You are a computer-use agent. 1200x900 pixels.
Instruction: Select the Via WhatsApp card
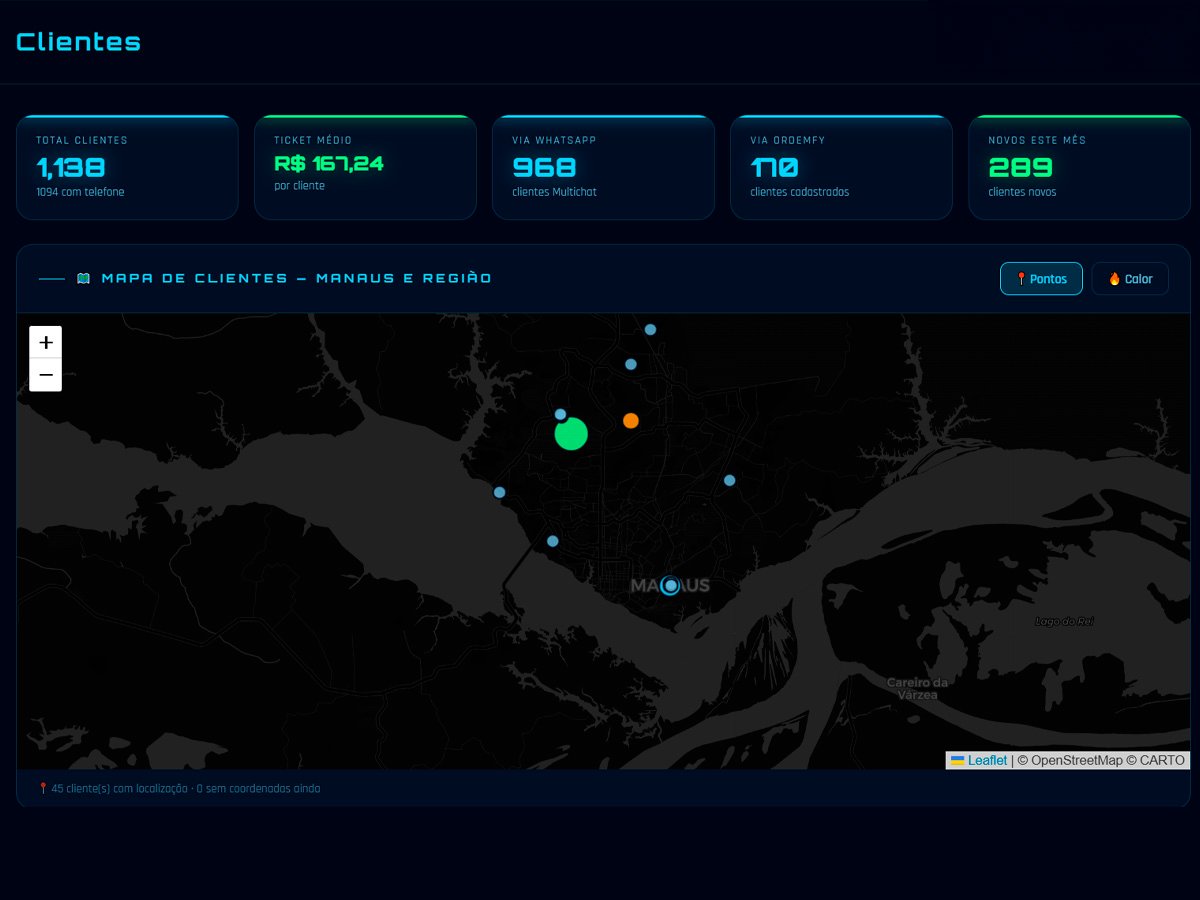pyautogui.click(x=603, y=167)
